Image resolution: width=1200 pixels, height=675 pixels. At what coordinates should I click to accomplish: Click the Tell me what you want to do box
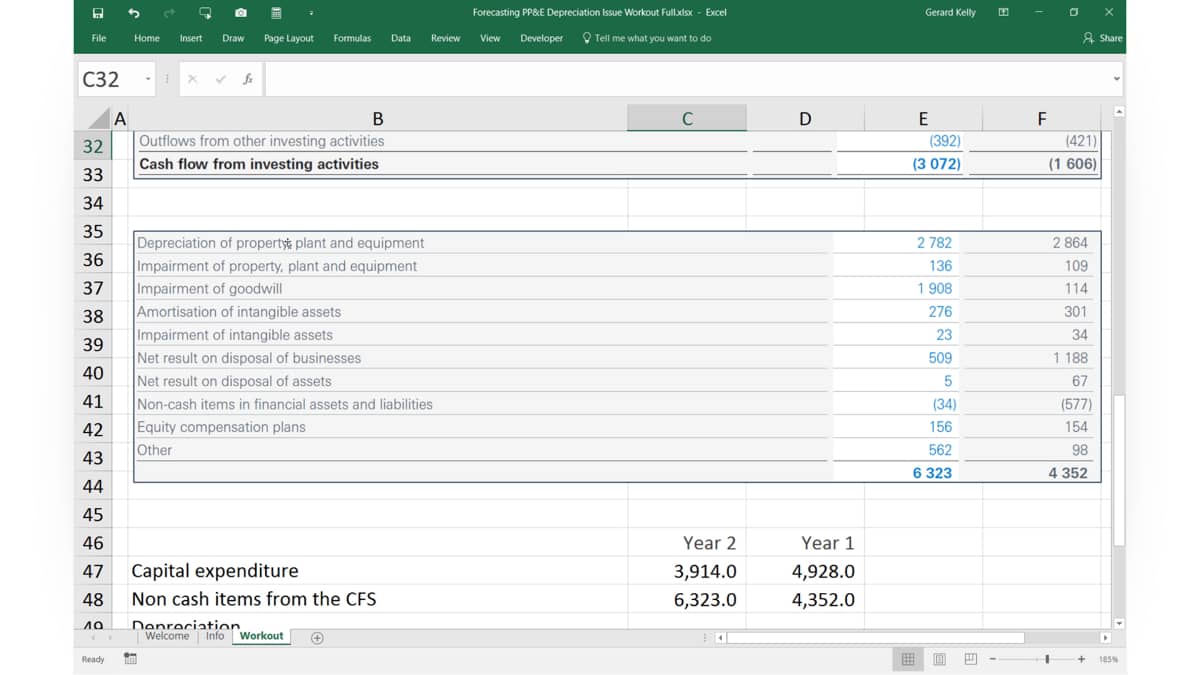648,38
